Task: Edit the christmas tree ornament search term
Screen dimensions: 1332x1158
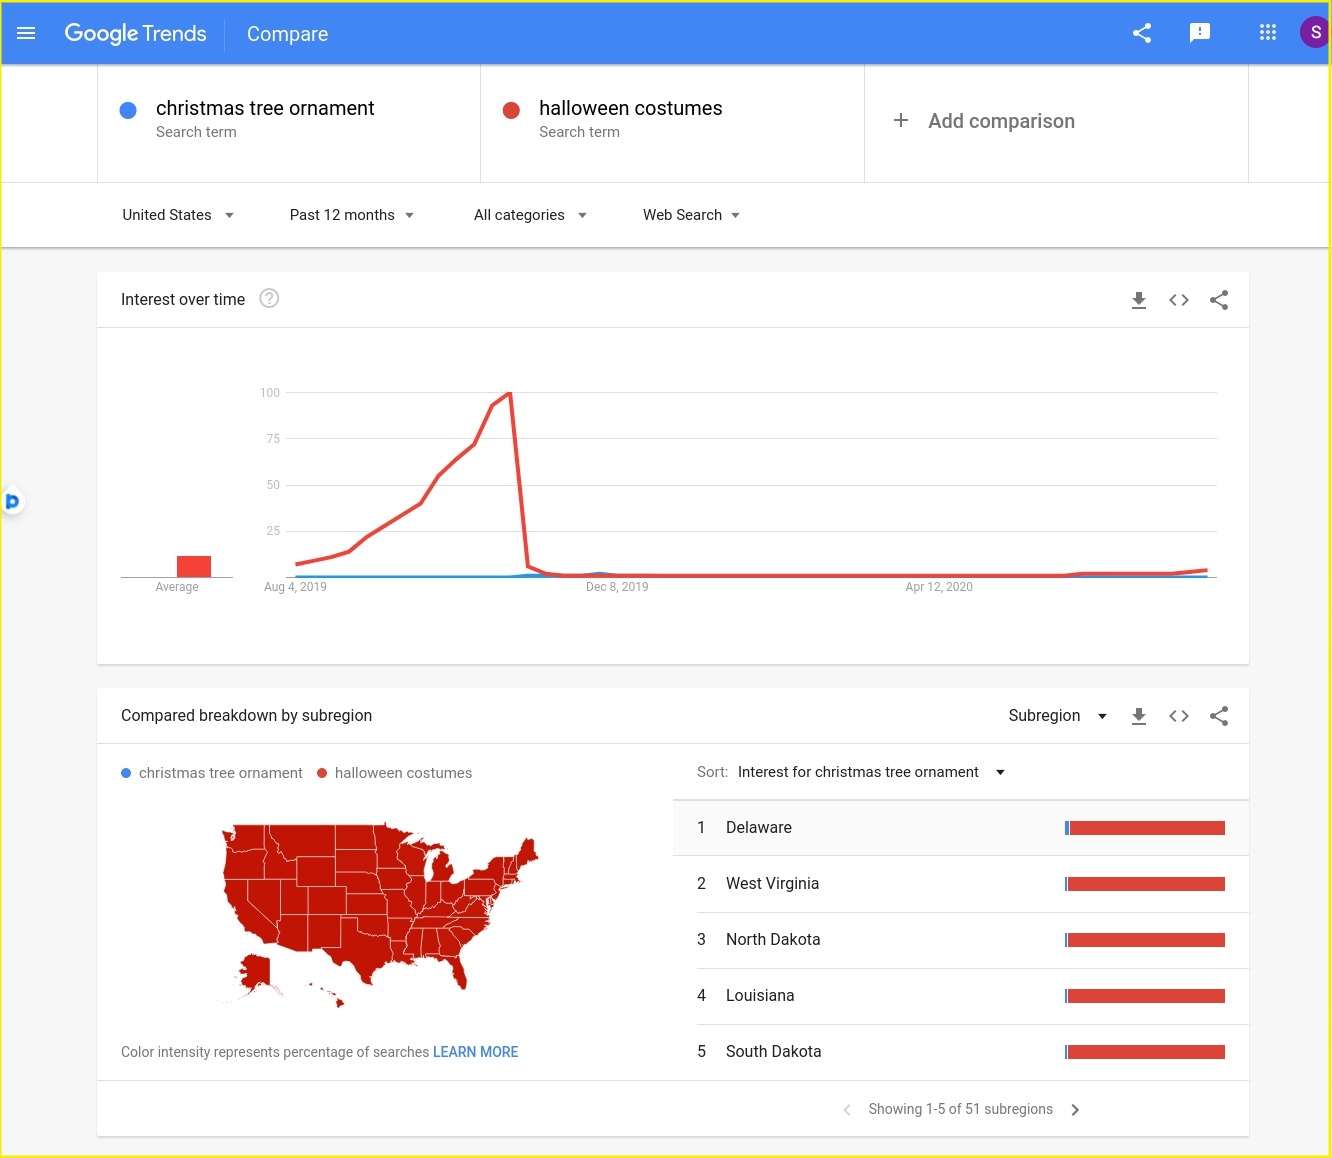Action: tap(289, 123)
